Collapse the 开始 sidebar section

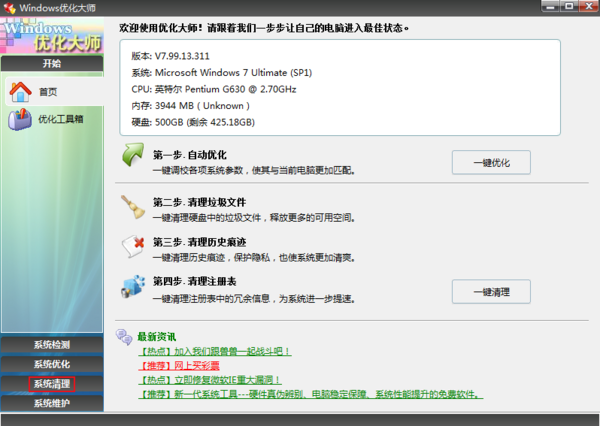(x=52, y=63)
